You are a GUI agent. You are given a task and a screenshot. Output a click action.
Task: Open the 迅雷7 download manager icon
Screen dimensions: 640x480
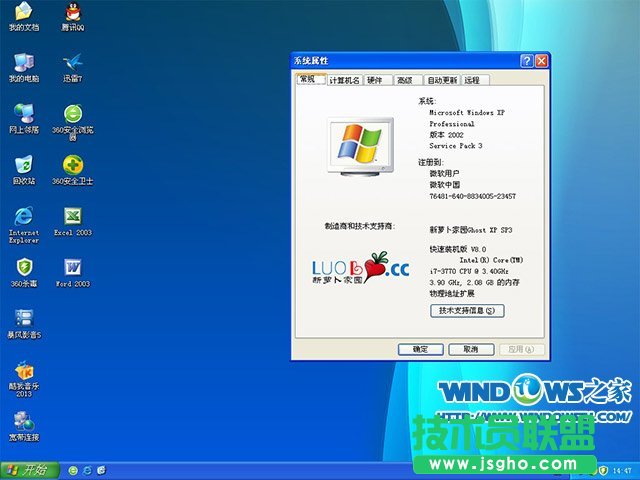coord(72,63)
